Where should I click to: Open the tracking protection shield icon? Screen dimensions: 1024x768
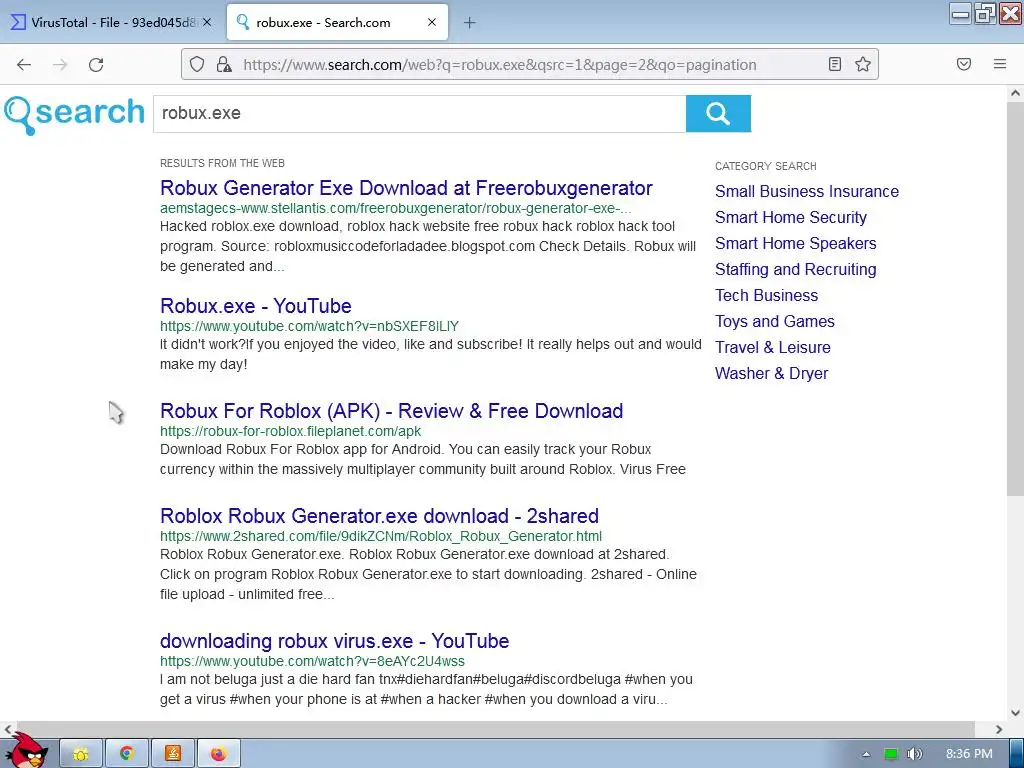click(197, 65)
